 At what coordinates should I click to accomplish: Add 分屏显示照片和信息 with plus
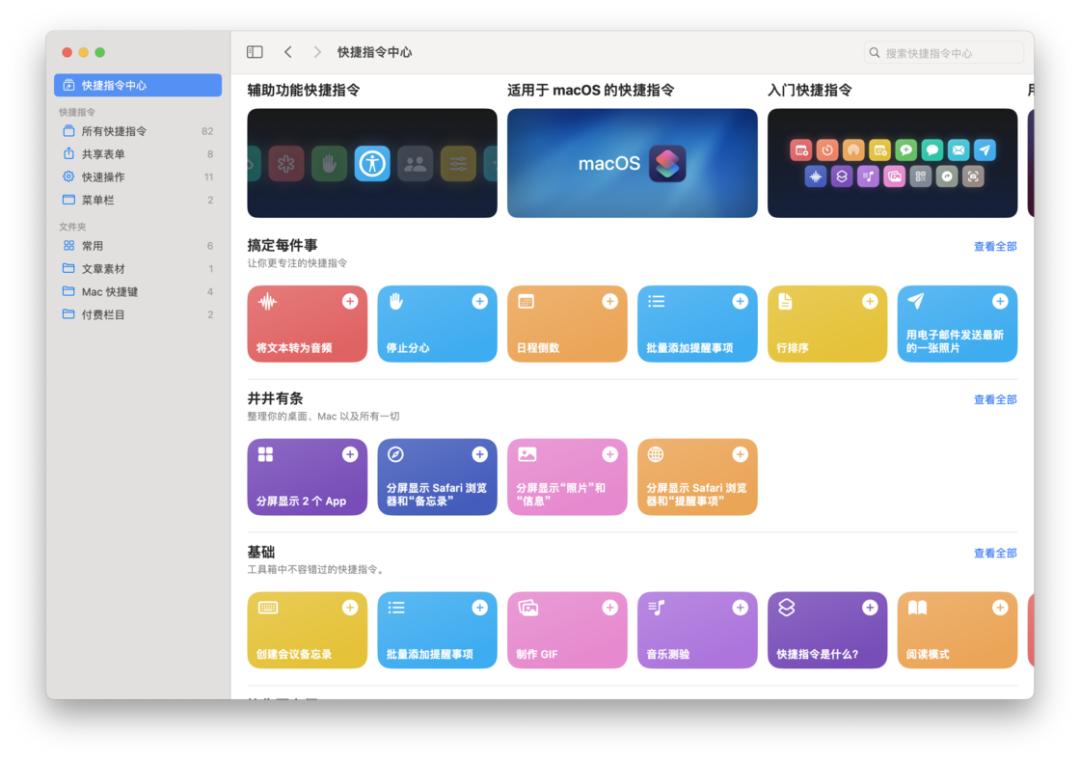pyautogui.click(x=610, y=454)
